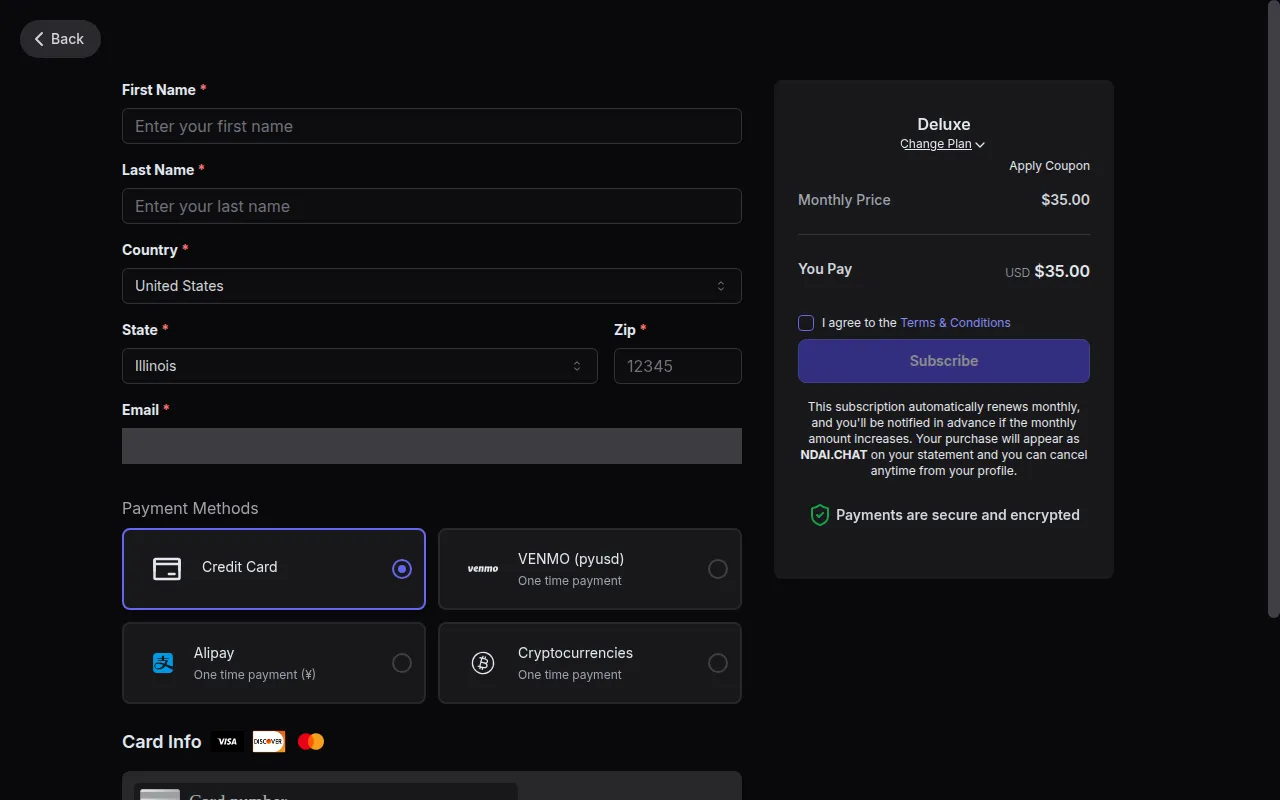
Task: Click the Venmo logo icon
Action: [x=483, y=569]
